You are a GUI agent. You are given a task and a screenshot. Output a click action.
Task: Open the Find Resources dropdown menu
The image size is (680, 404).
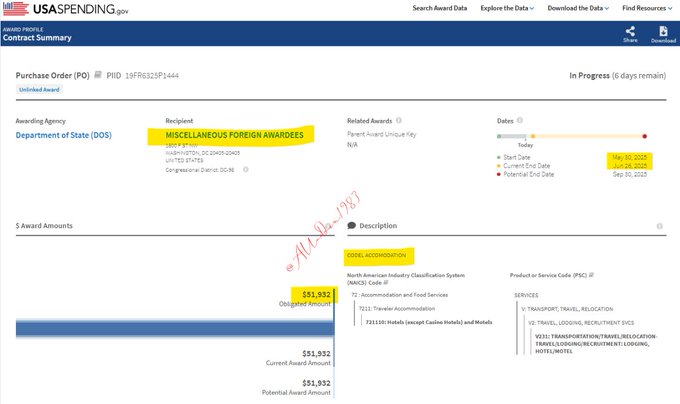[x=648, y=9]
